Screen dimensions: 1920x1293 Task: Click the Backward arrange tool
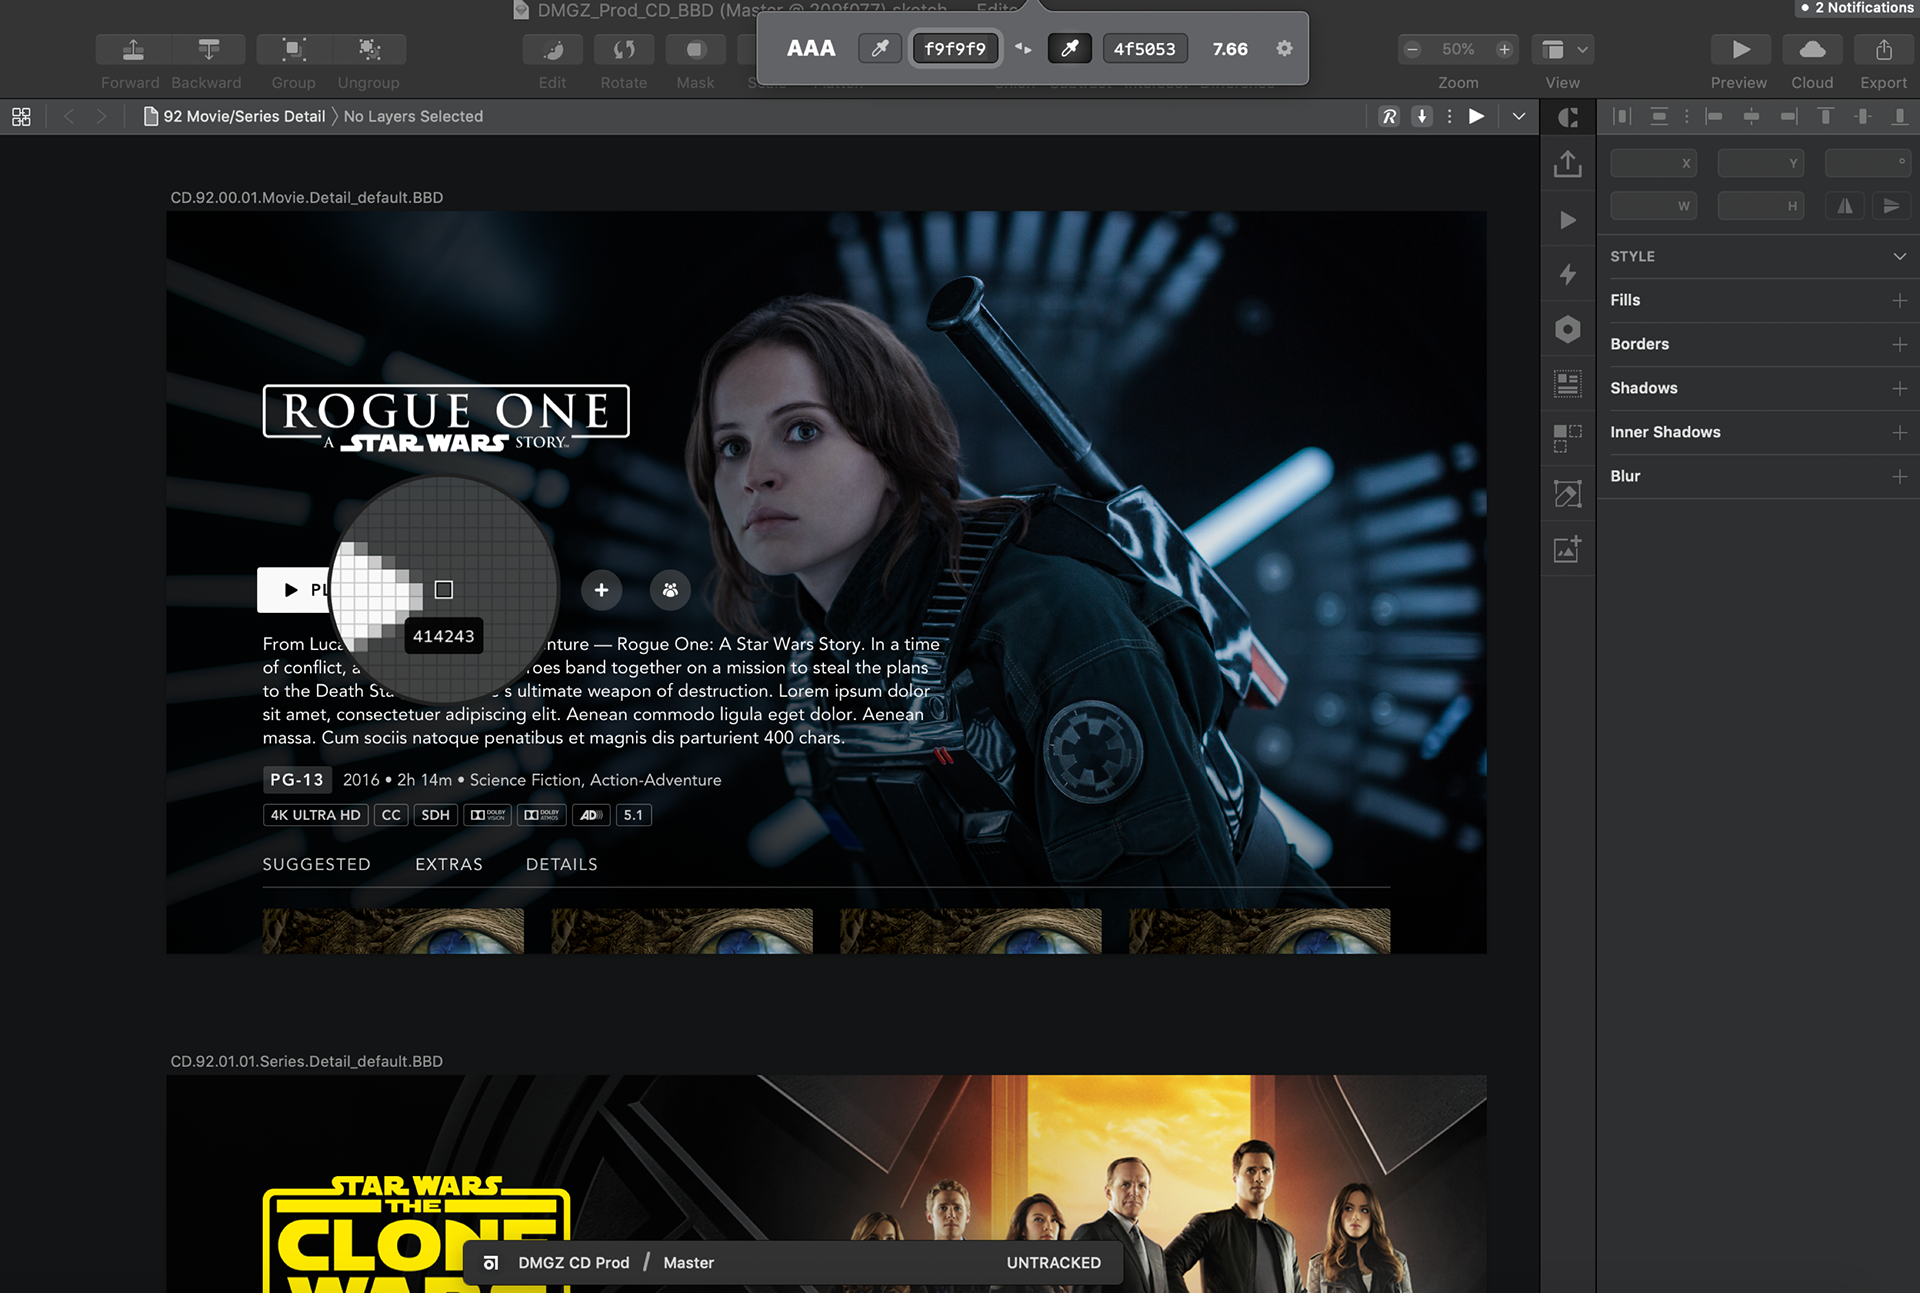pyautogui.click(x=208, y=50)
